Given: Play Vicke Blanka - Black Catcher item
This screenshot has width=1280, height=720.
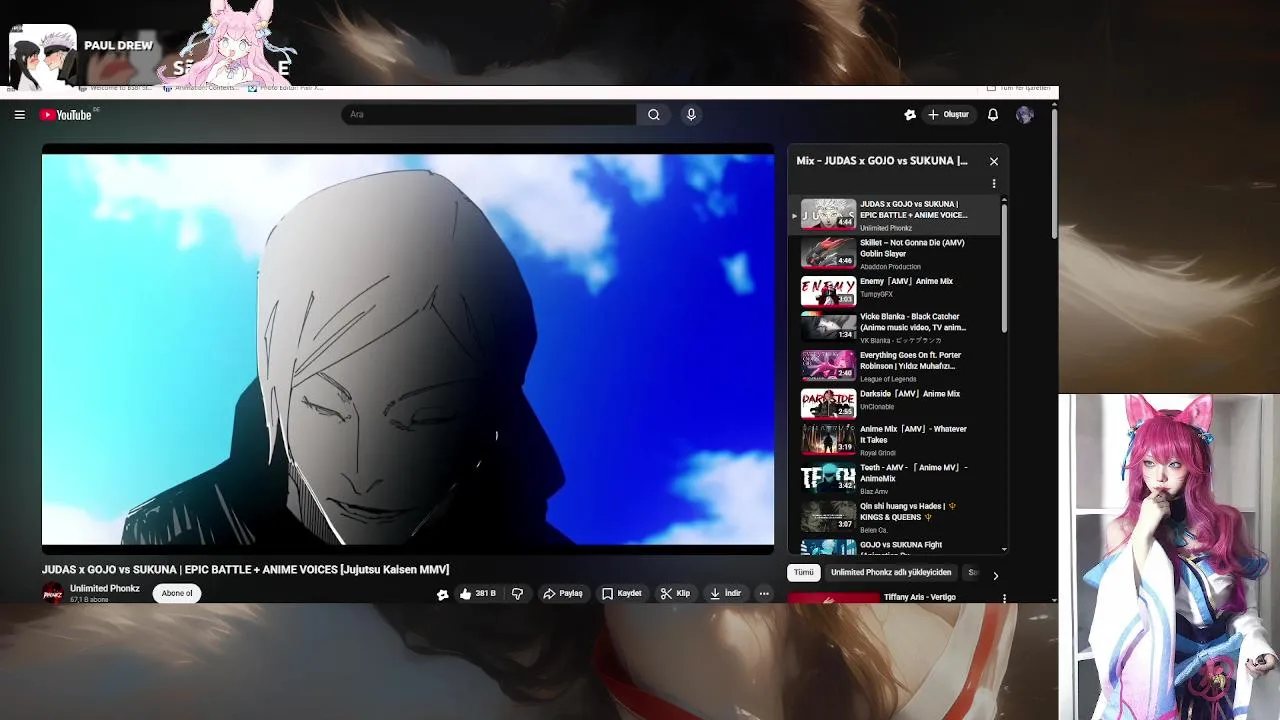Looking at the screenshot, I should coord(895,327).
